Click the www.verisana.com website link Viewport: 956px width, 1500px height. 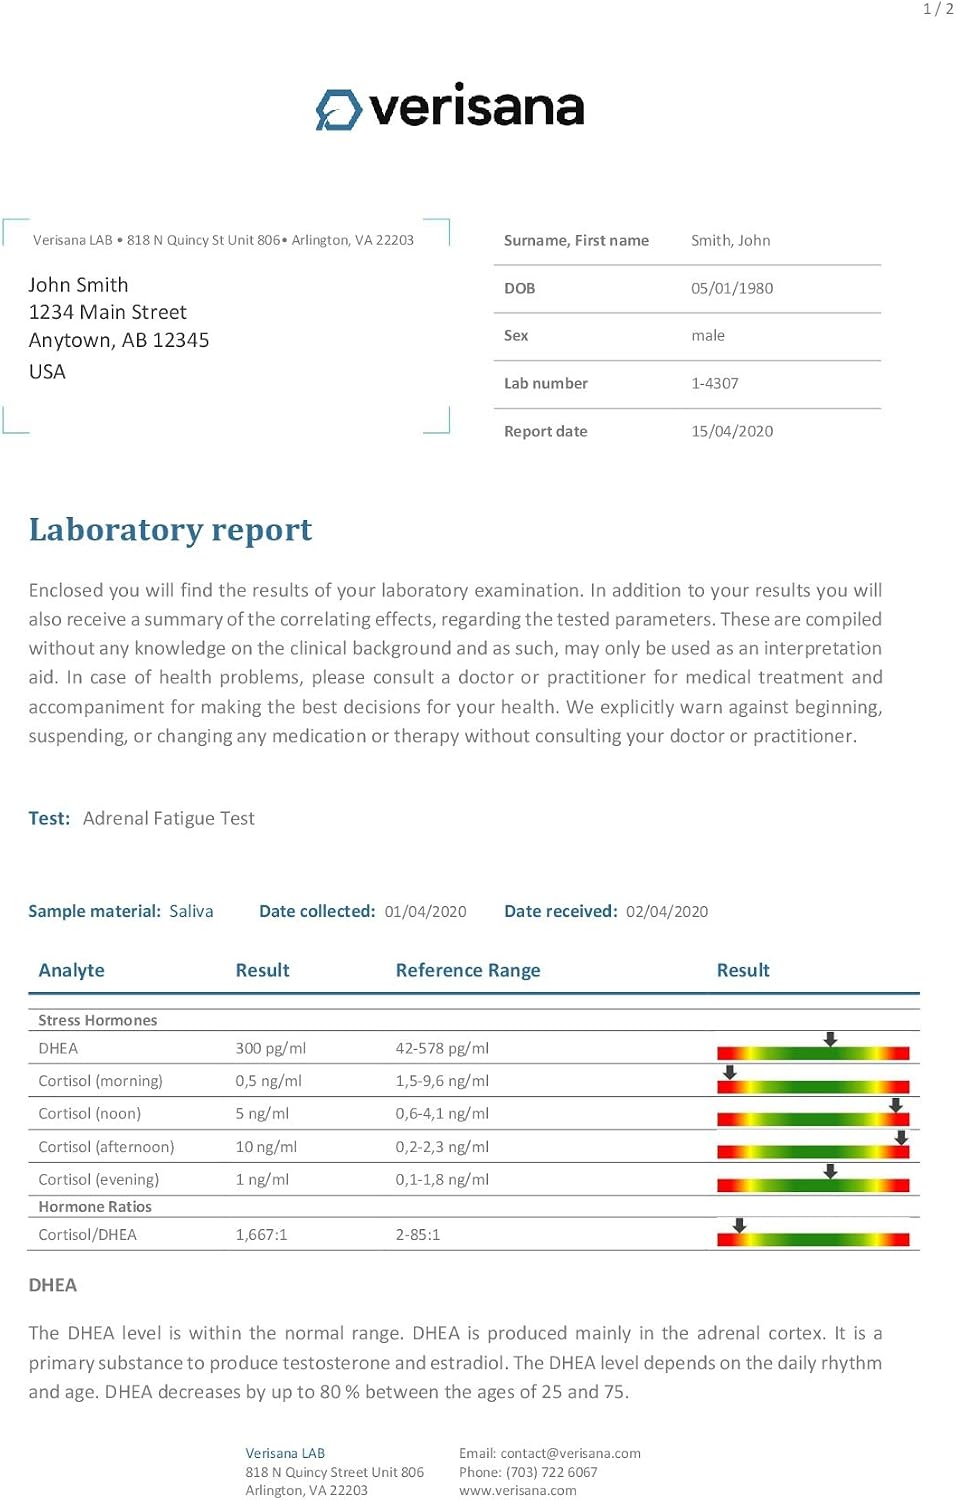tap(518, 1490)
